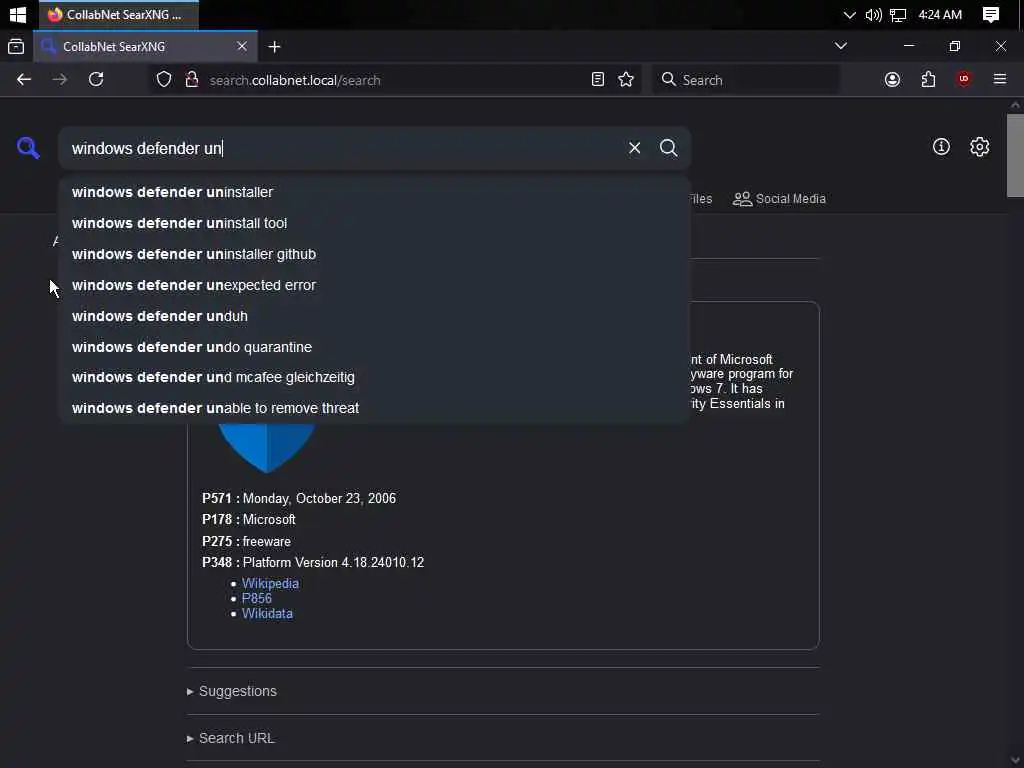Reload the current page
Image resolution: width=1024 pixels, height=768 pixels.
[96, 80]
